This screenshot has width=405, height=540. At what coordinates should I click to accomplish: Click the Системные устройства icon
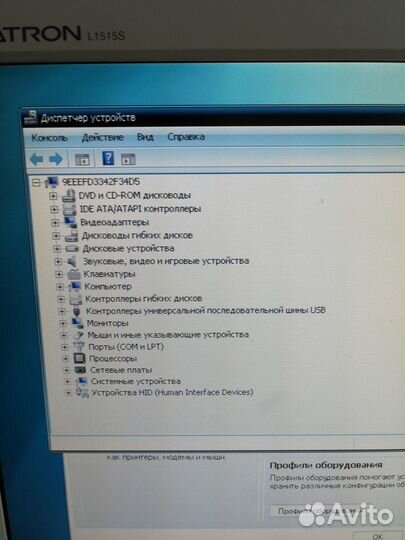(82, 382)
